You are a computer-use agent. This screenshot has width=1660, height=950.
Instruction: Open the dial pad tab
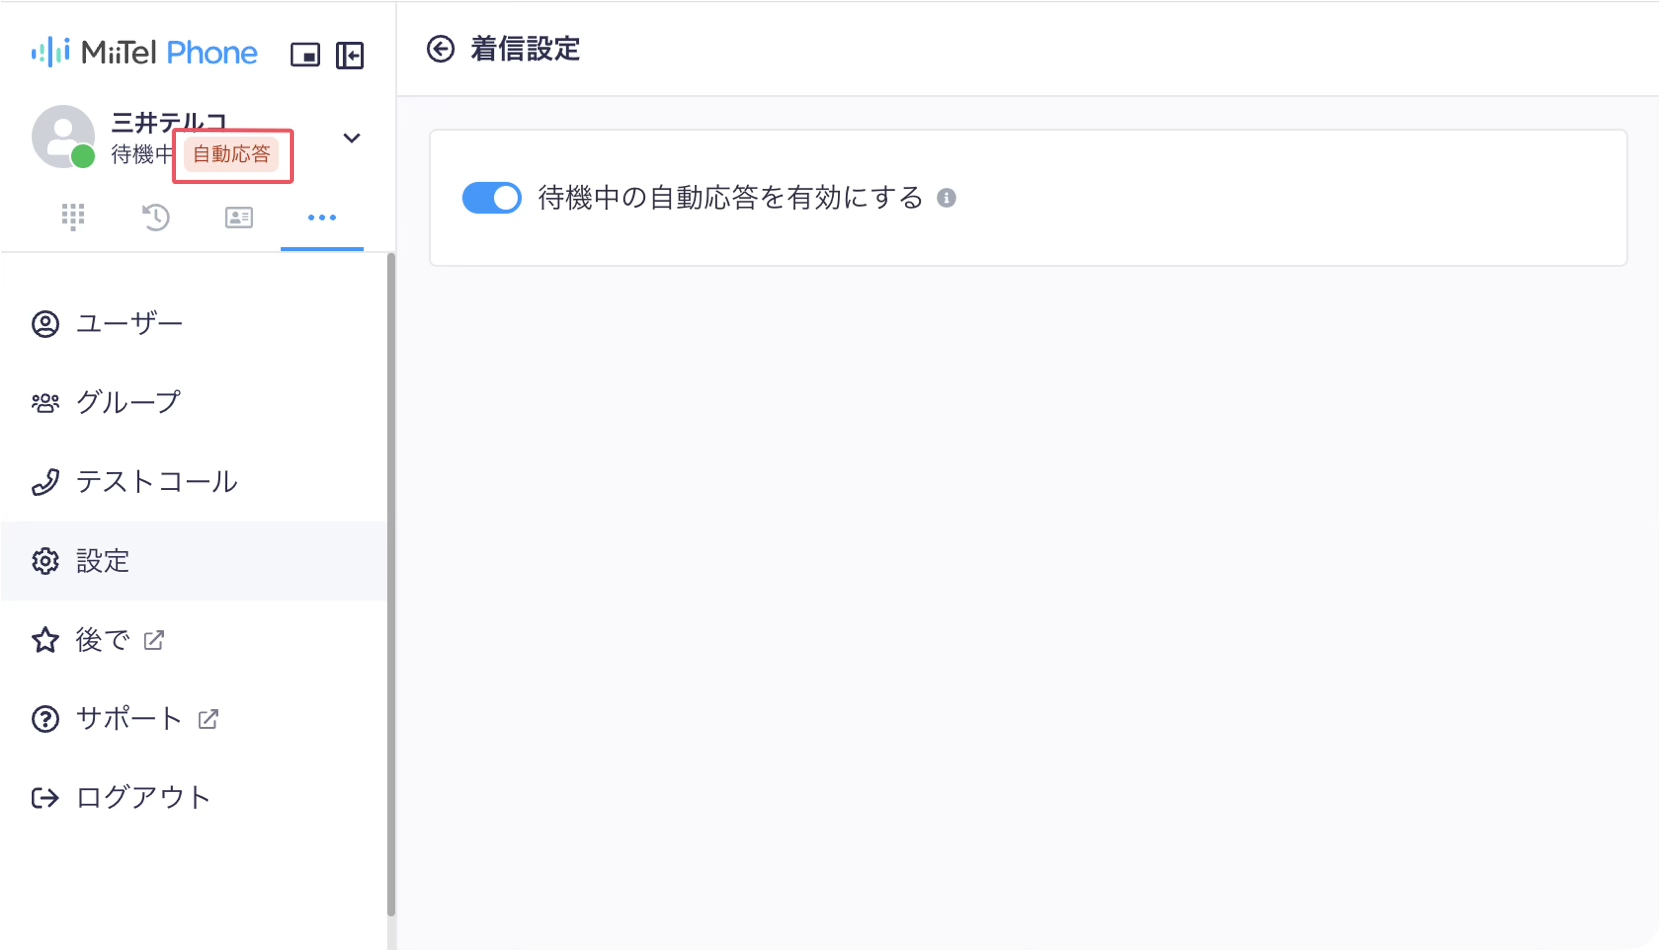[x=73, y=217]
